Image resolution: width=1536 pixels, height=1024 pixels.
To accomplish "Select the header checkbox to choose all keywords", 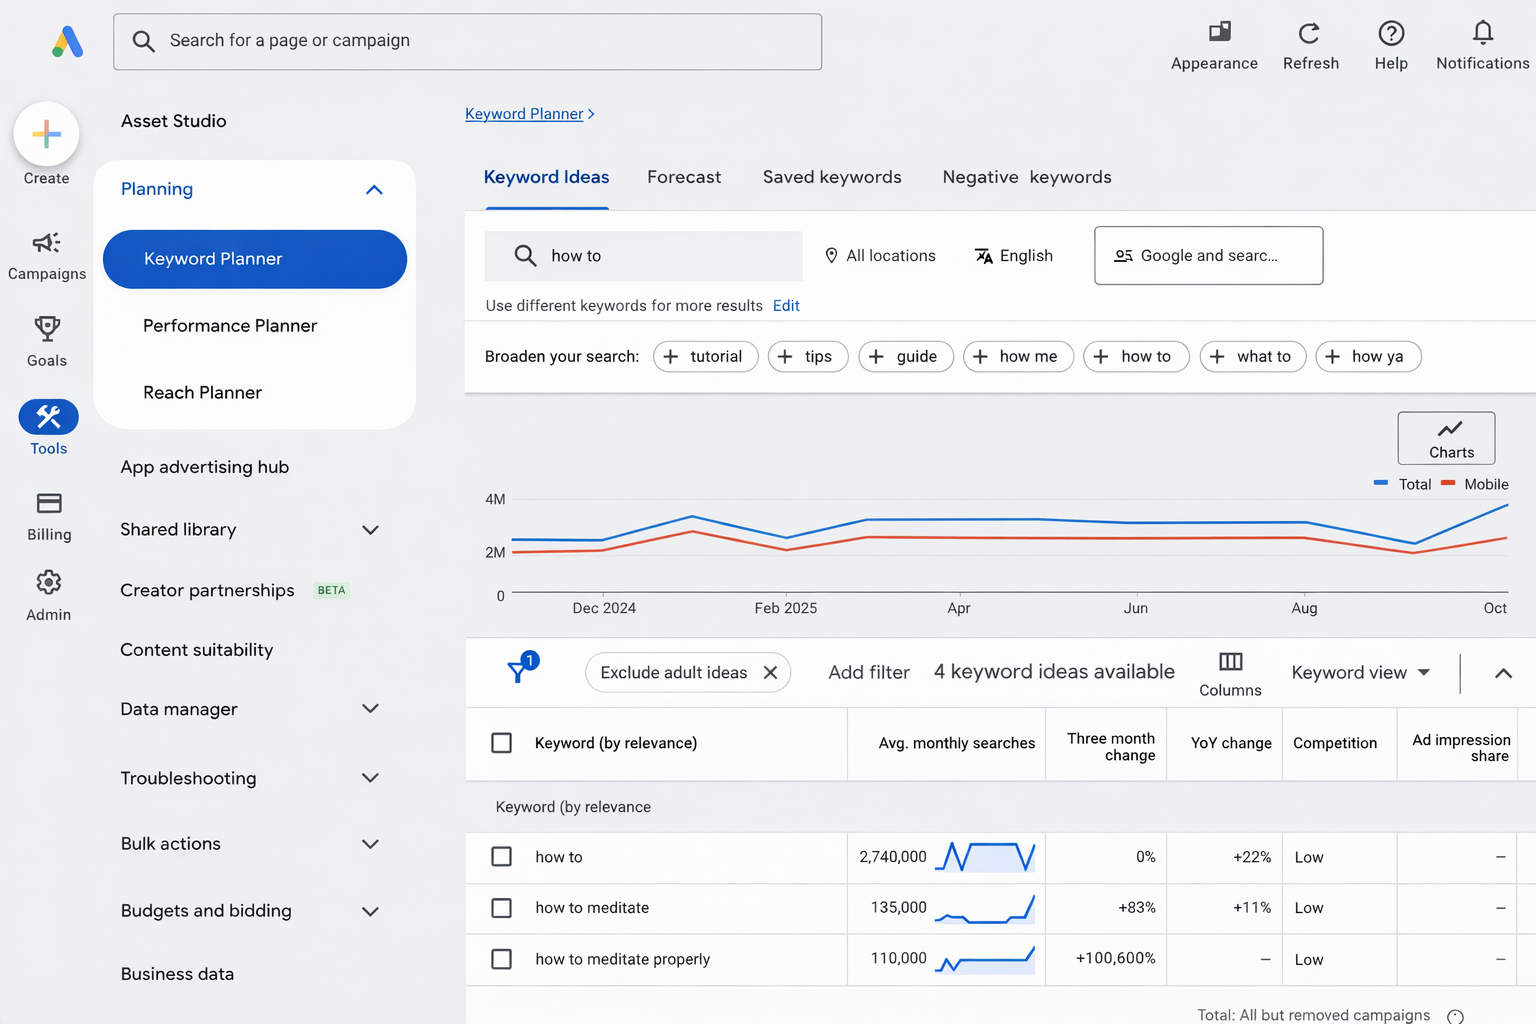I will tap(502, 743).
